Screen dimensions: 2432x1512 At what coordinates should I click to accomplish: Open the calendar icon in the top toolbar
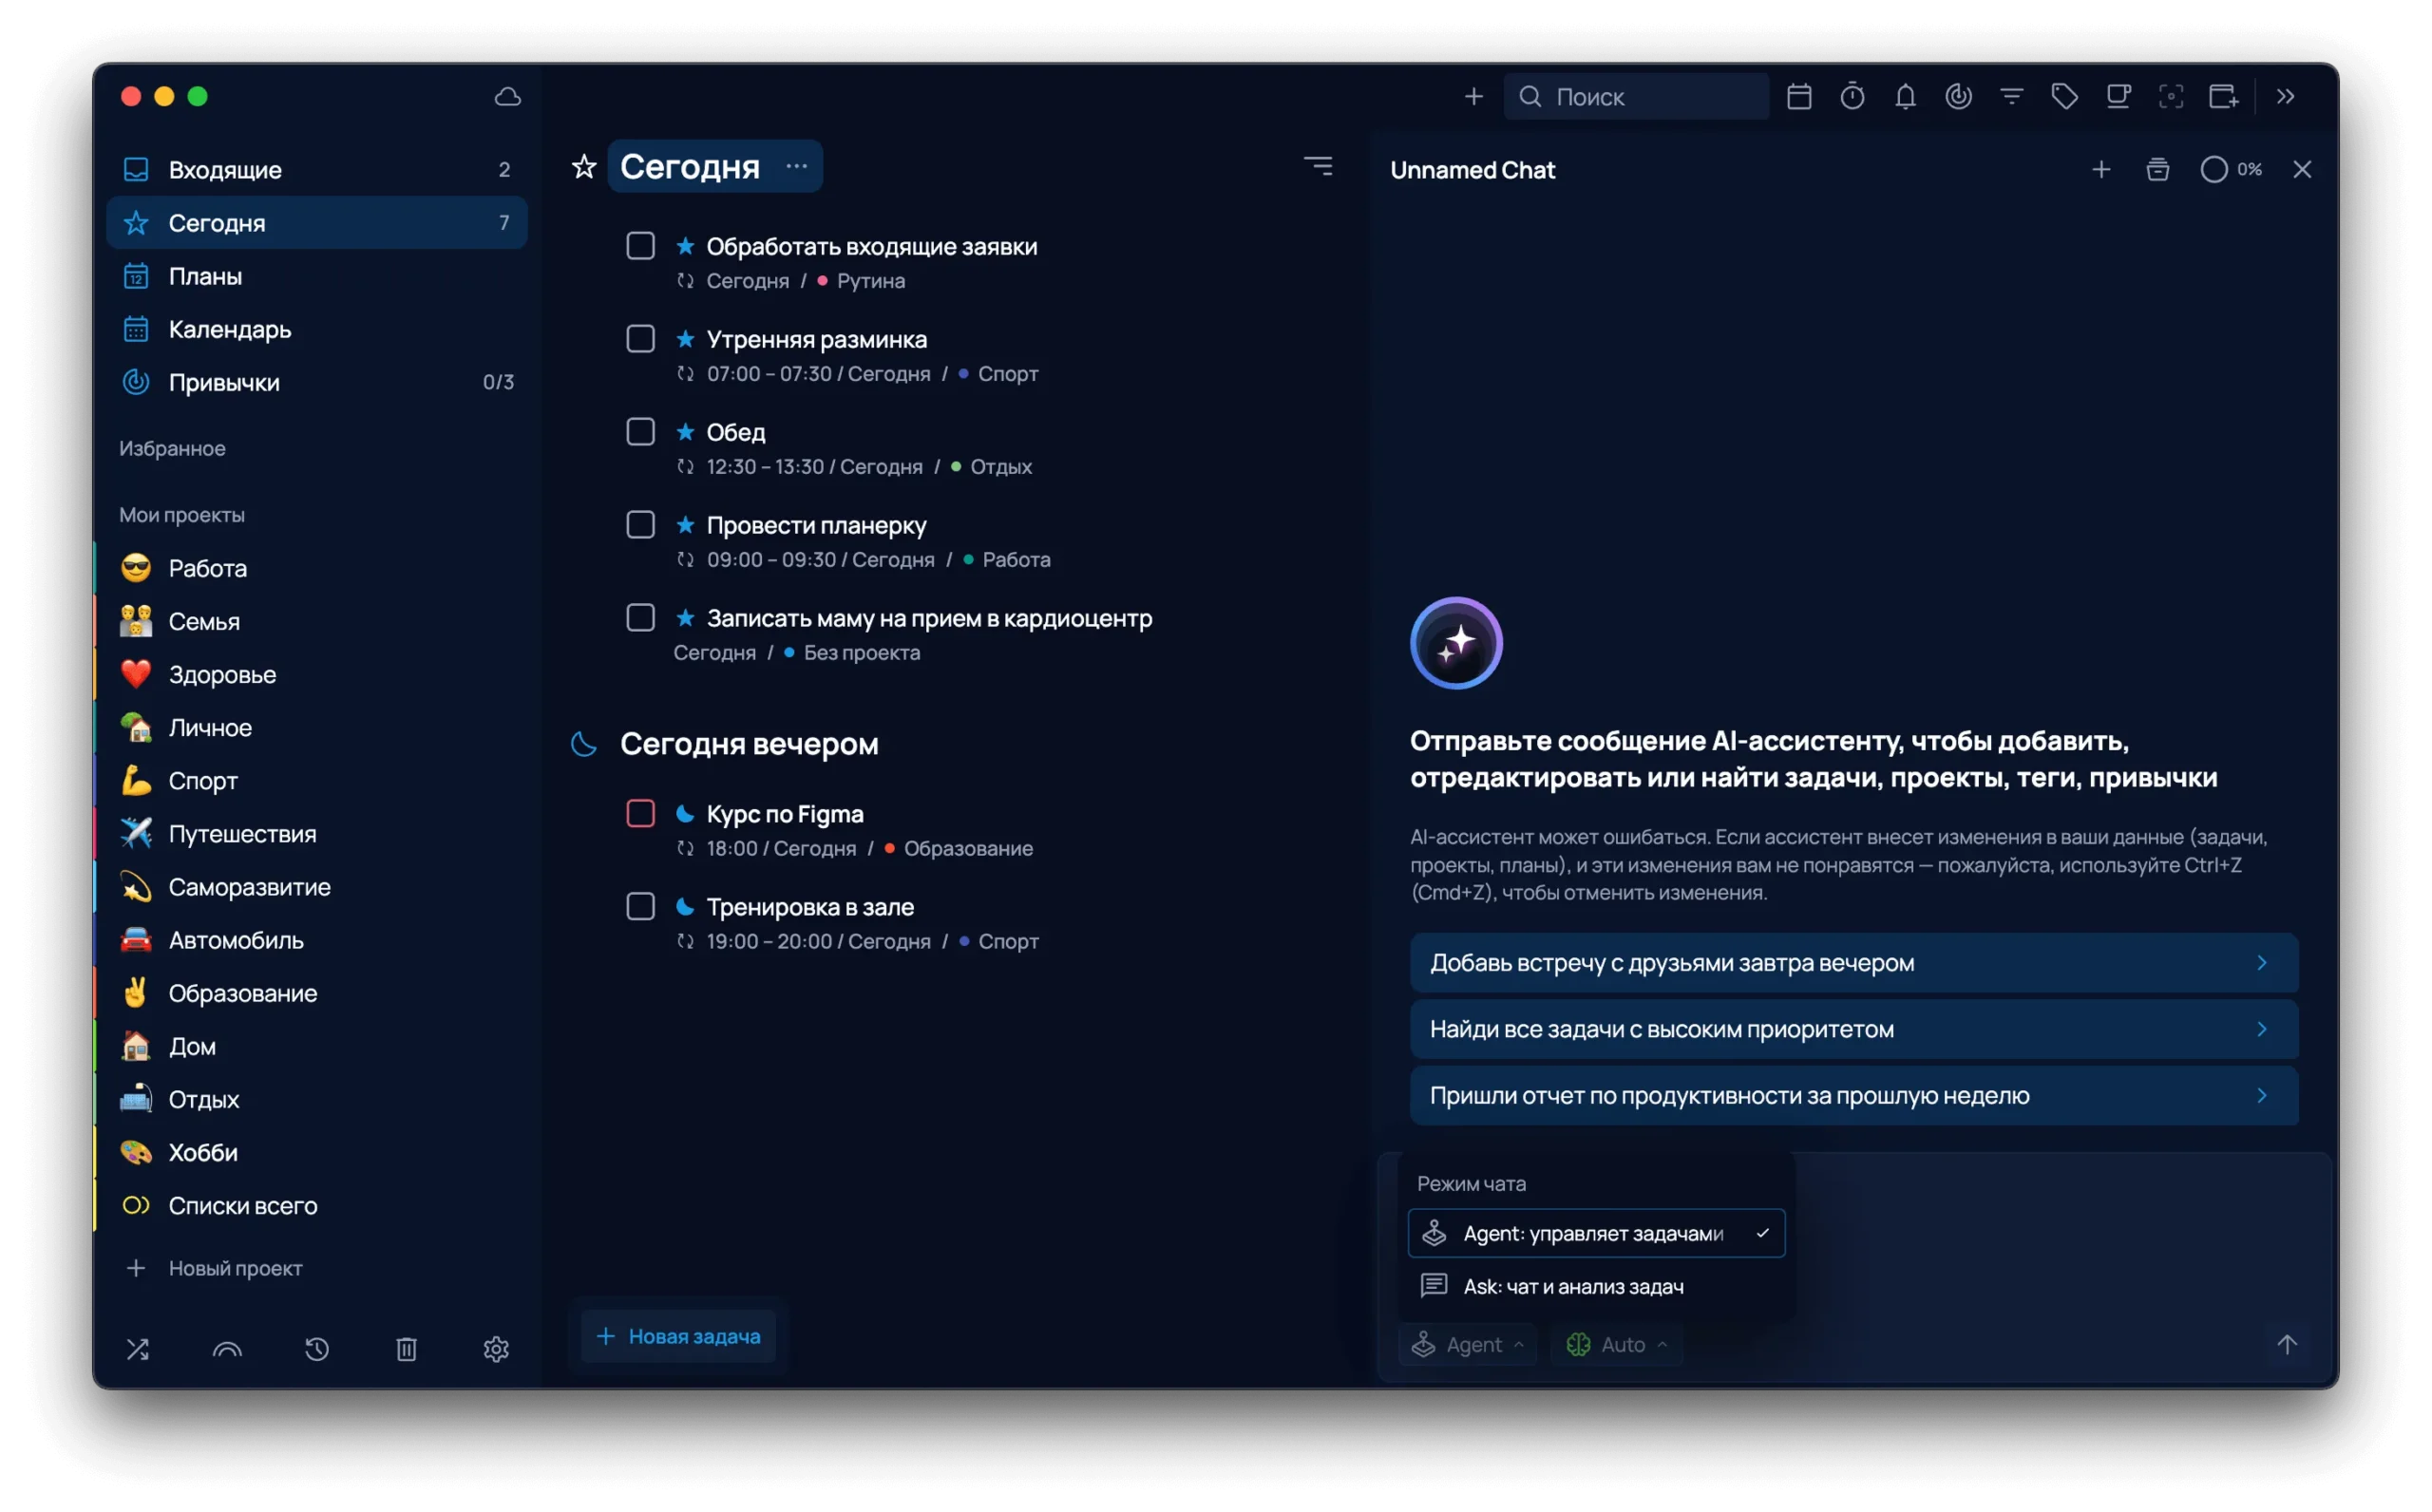1800,96
